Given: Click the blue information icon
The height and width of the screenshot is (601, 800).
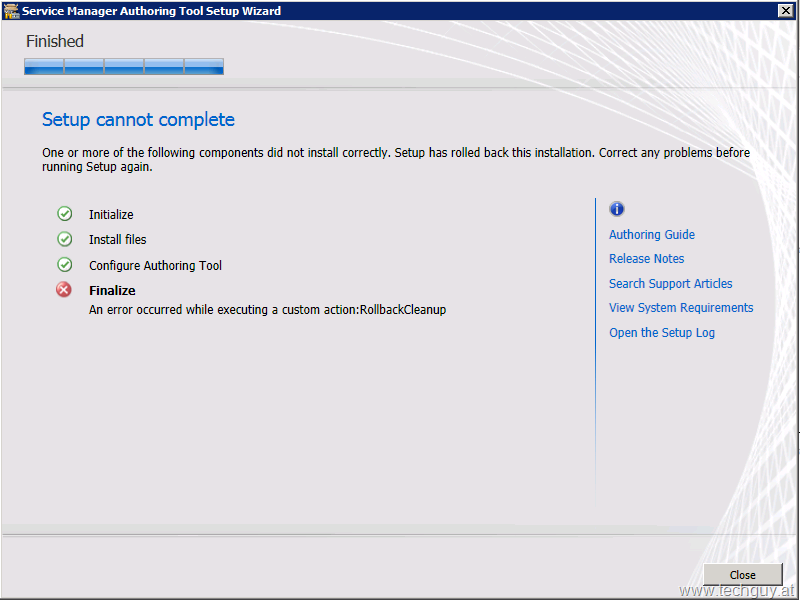Looking at the screenshot, I should click(617, 209).
